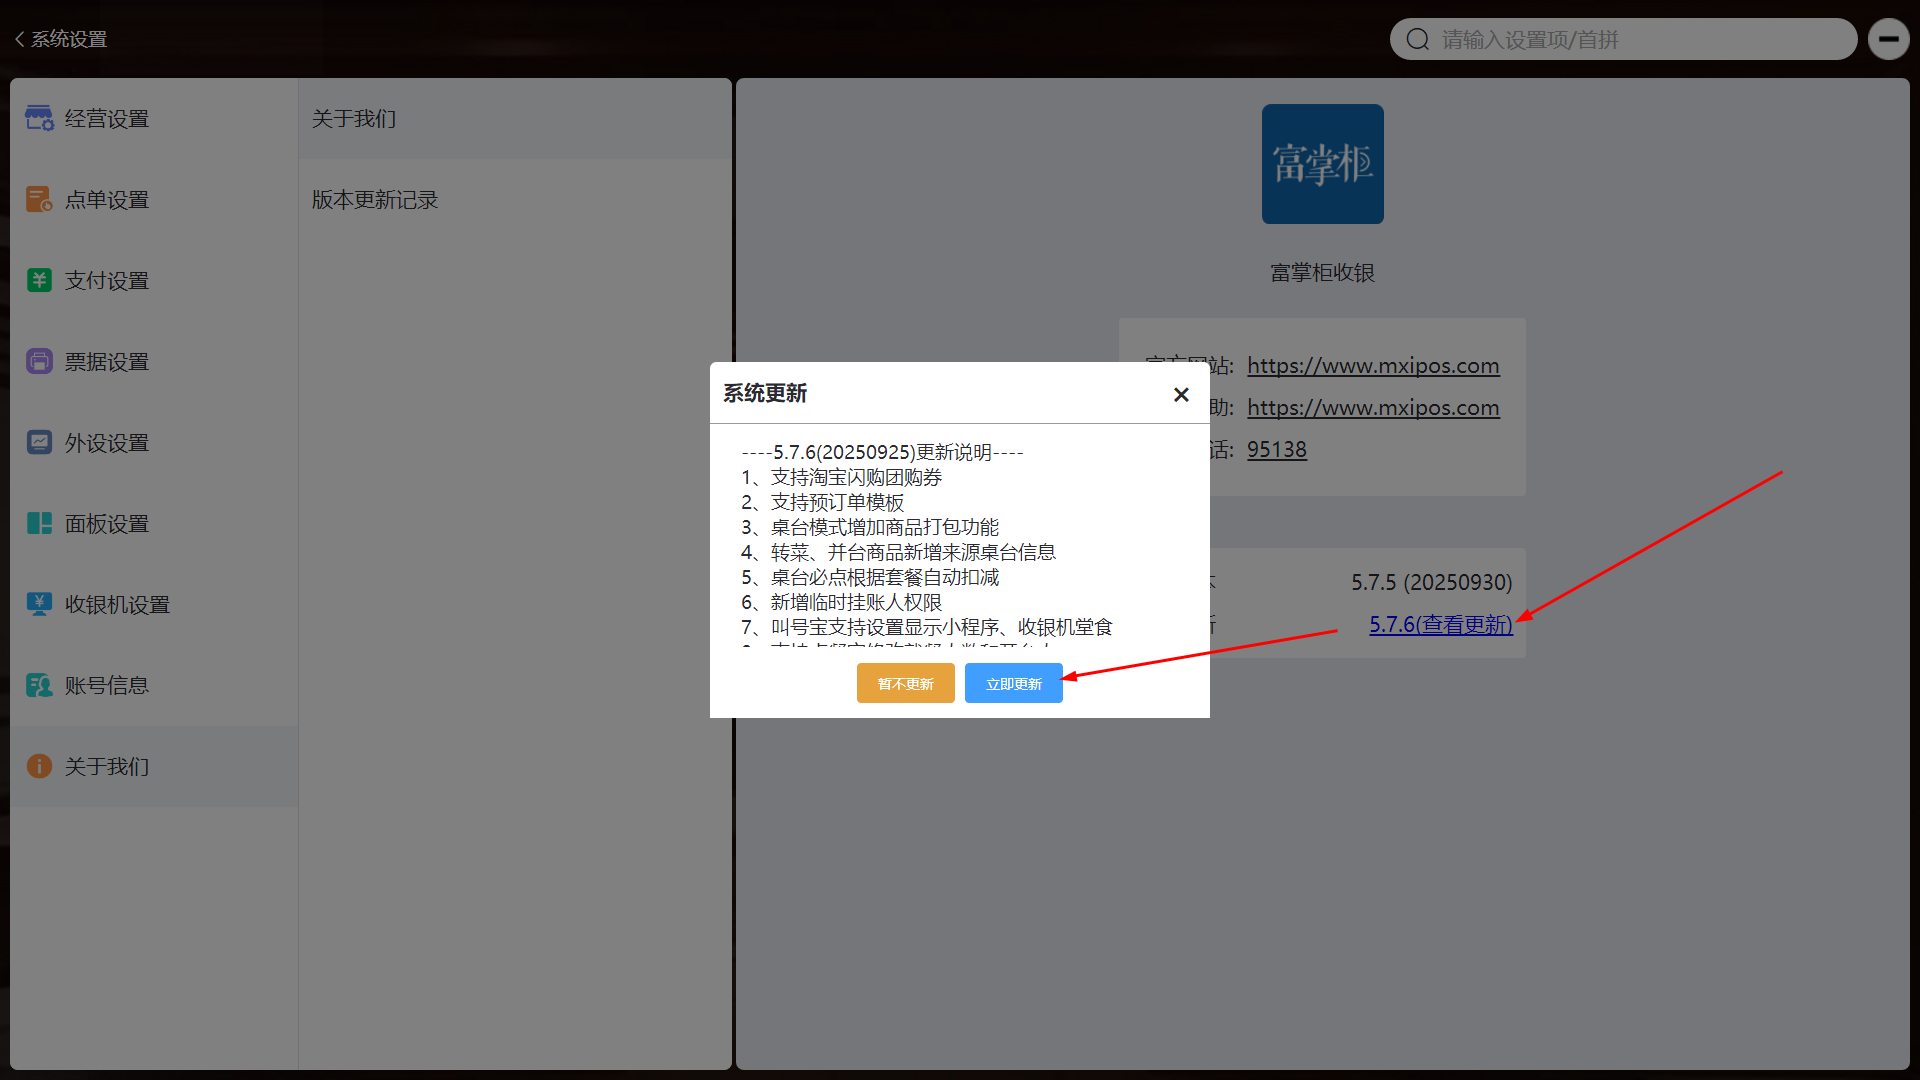Click the search magnifier icon
This screenshot has width=1920, height=1080.
click(1417, 39)
